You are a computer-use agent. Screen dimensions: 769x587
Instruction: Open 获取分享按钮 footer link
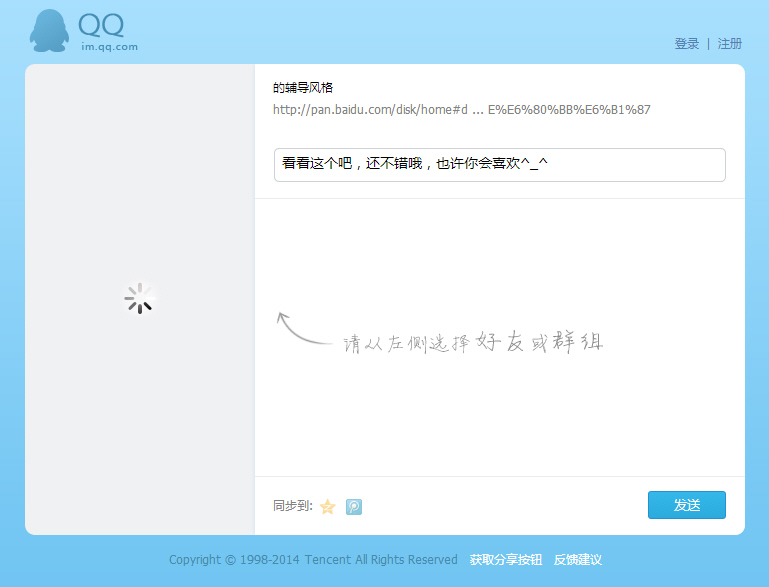point(506,560)
